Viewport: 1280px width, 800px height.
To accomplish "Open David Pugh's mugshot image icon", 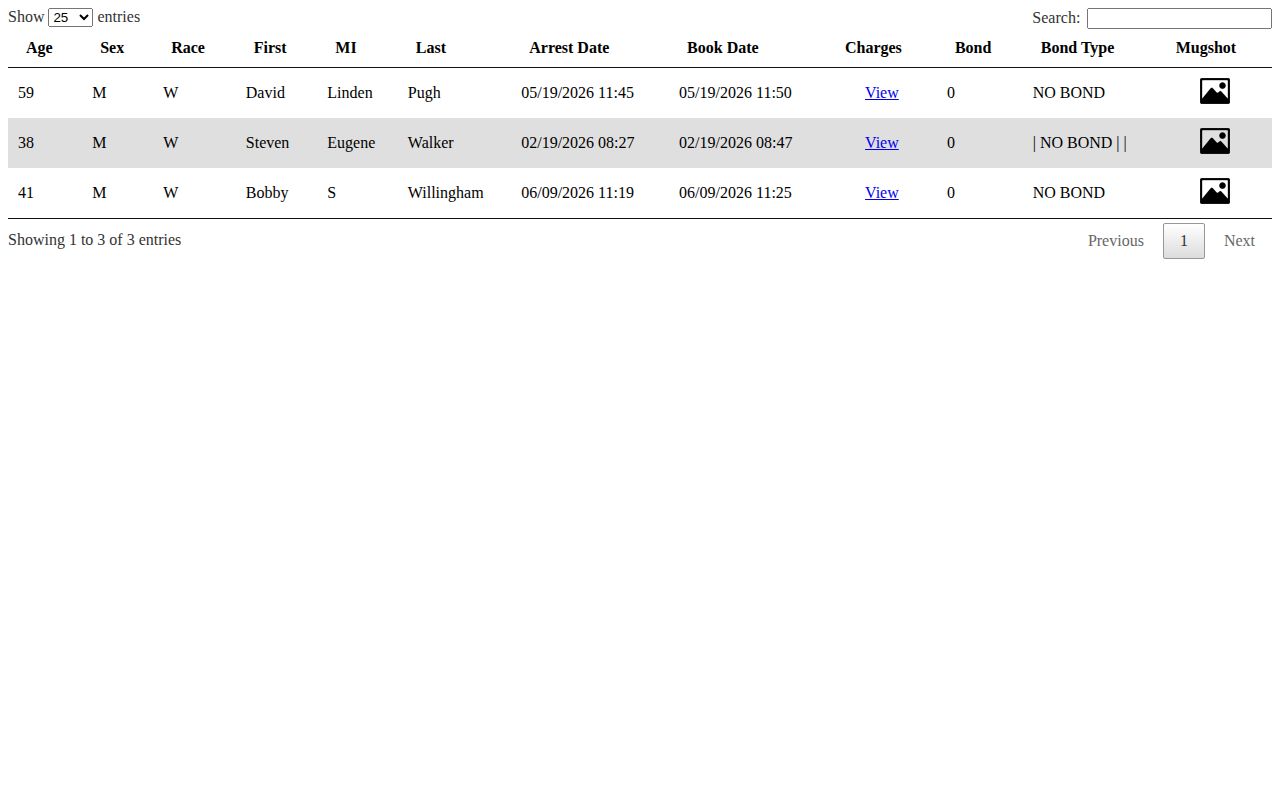I will (x=1214, y=92).
